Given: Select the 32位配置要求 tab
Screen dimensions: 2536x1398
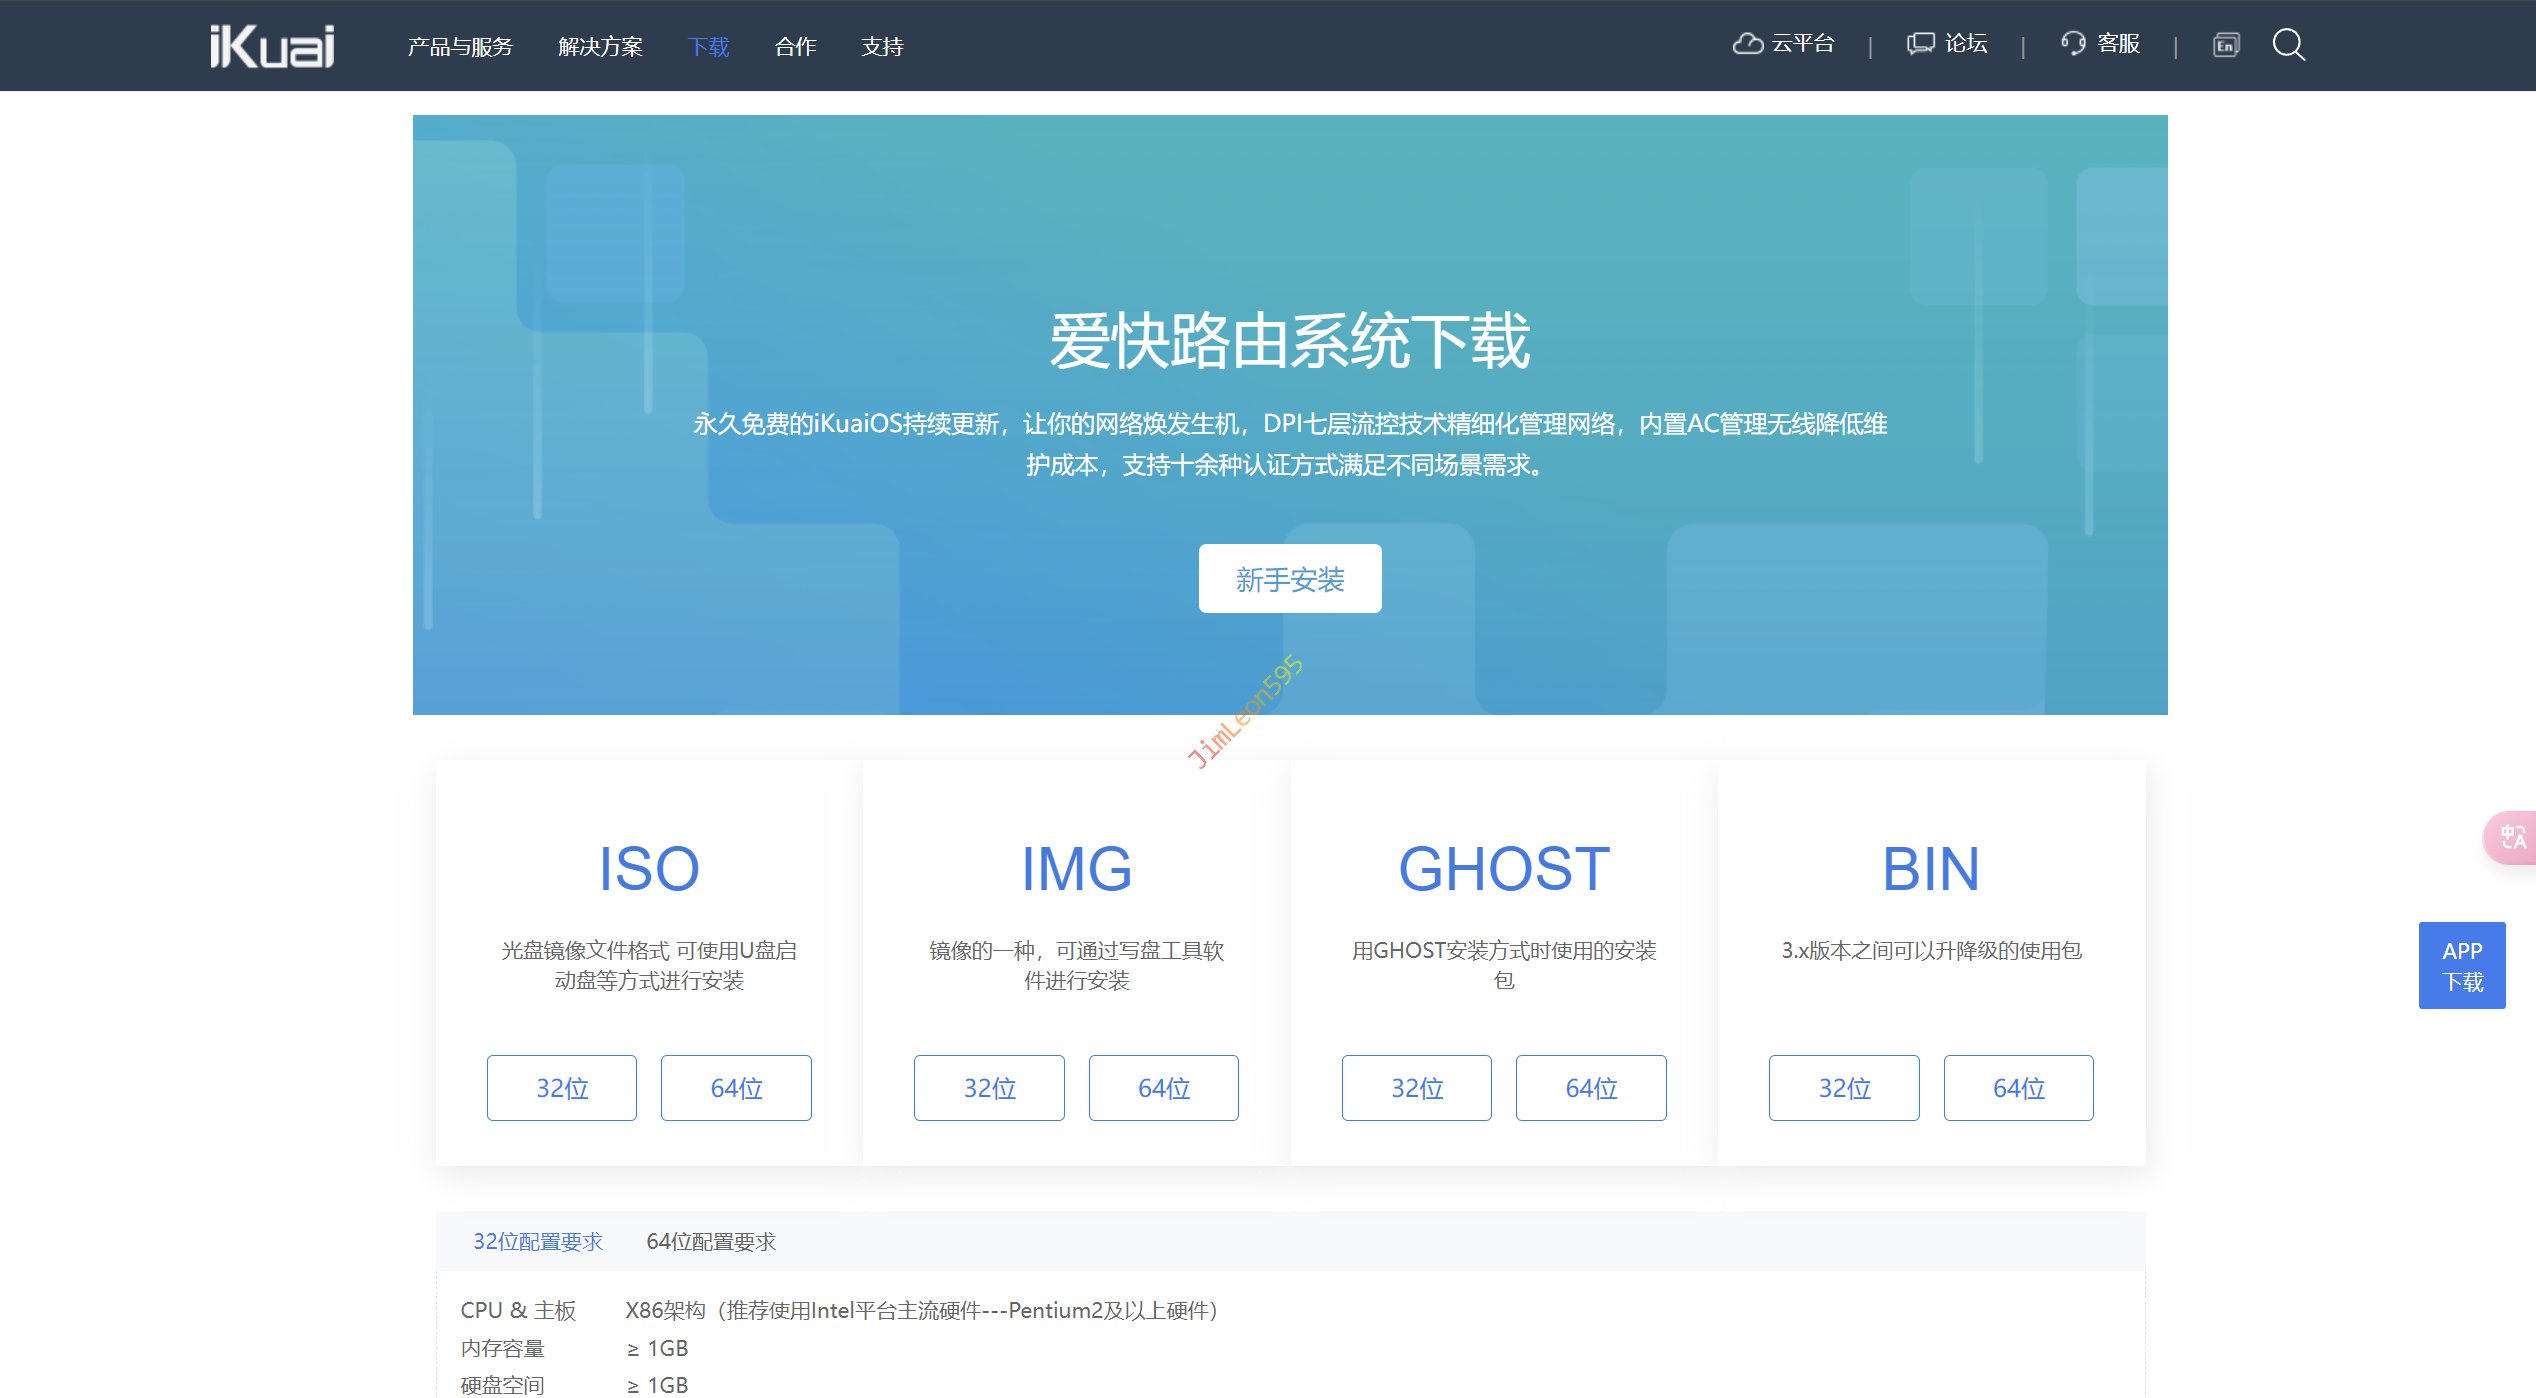Looking at the screenshot, I should [x=538, y=1242].
